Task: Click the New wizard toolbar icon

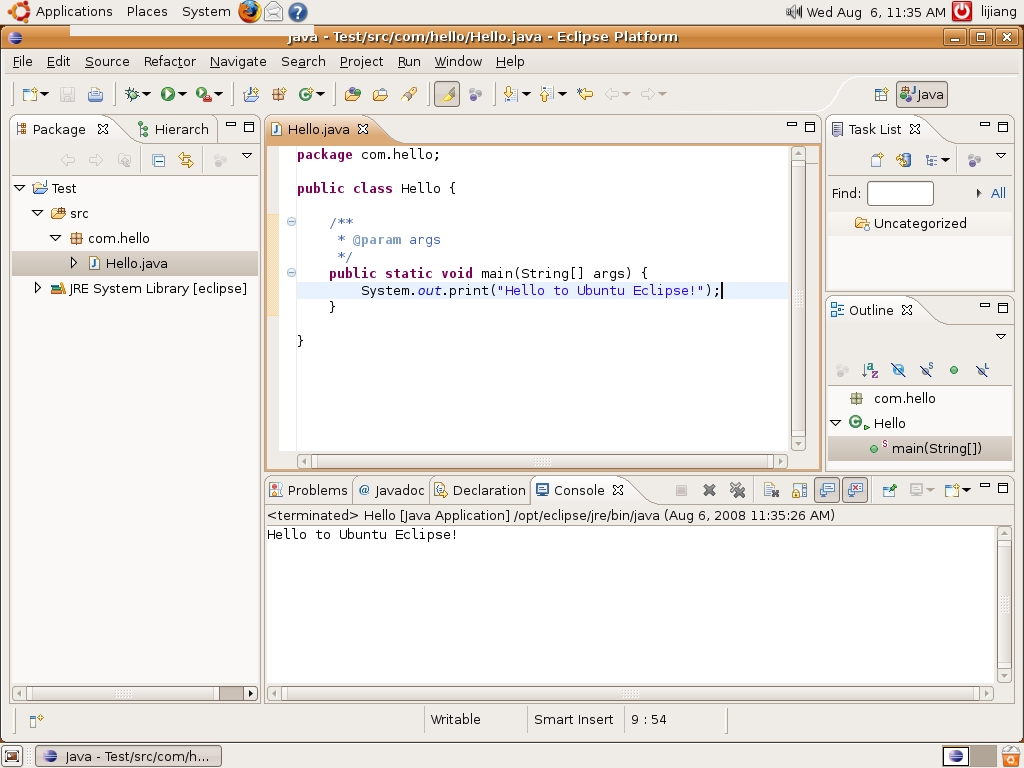Action: click(30, 95)
